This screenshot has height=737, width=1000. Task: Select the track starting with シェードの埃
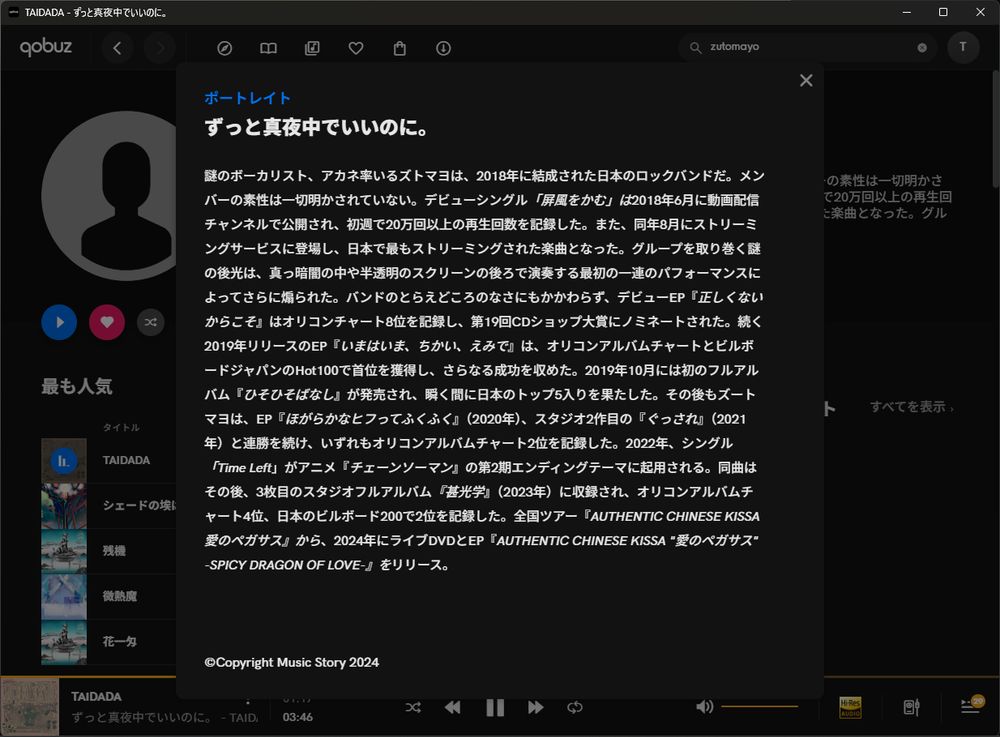[x=139, y=506]
